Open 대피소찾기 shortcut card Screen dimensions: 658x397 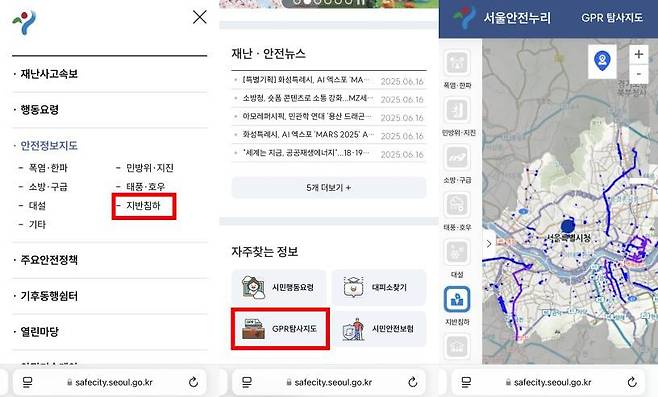pyautogui.click(x=379, y=287)
